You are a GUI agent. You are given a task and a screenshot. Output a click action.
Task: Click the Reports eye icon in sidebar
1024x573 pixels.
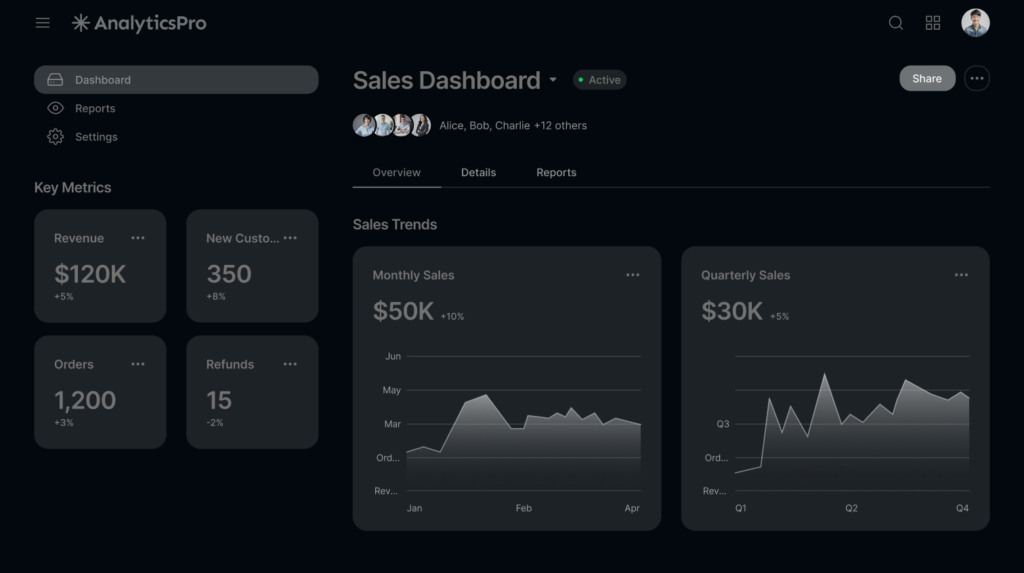(55, 108)
